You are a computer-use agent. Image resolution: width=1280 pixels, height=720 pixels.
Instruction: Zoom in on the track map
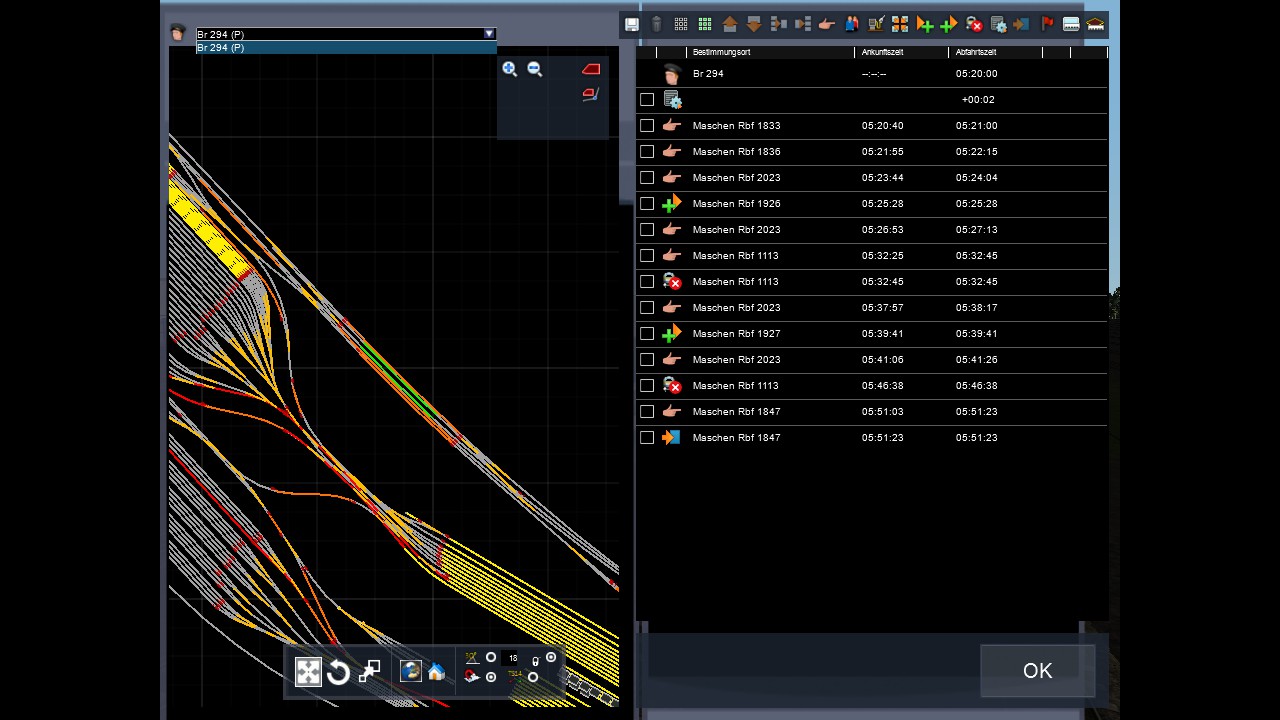510,69
